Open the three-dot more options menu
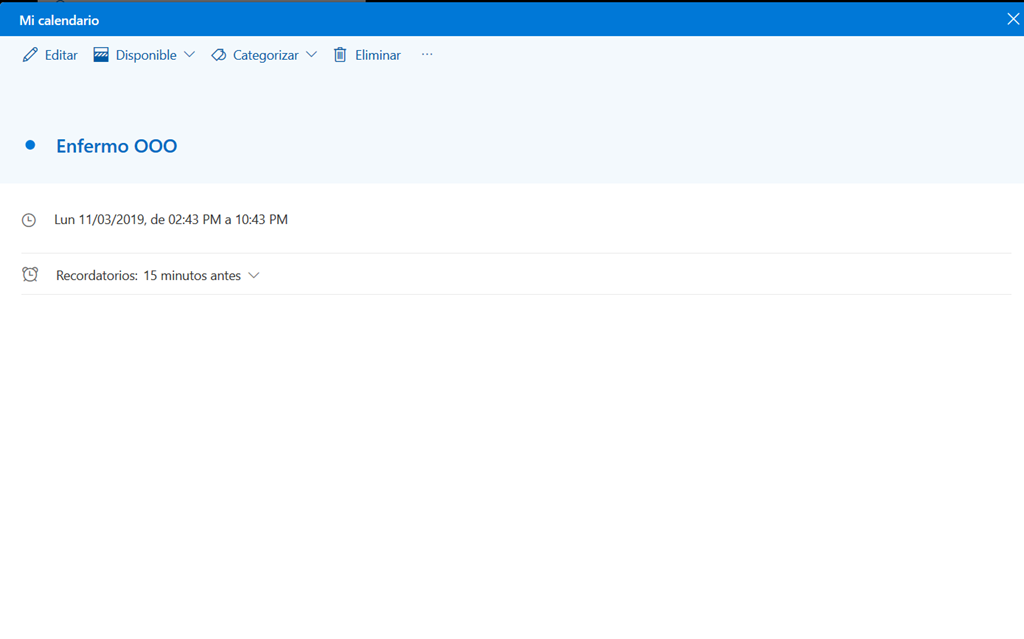1024x639 pixels. (427, 55)
